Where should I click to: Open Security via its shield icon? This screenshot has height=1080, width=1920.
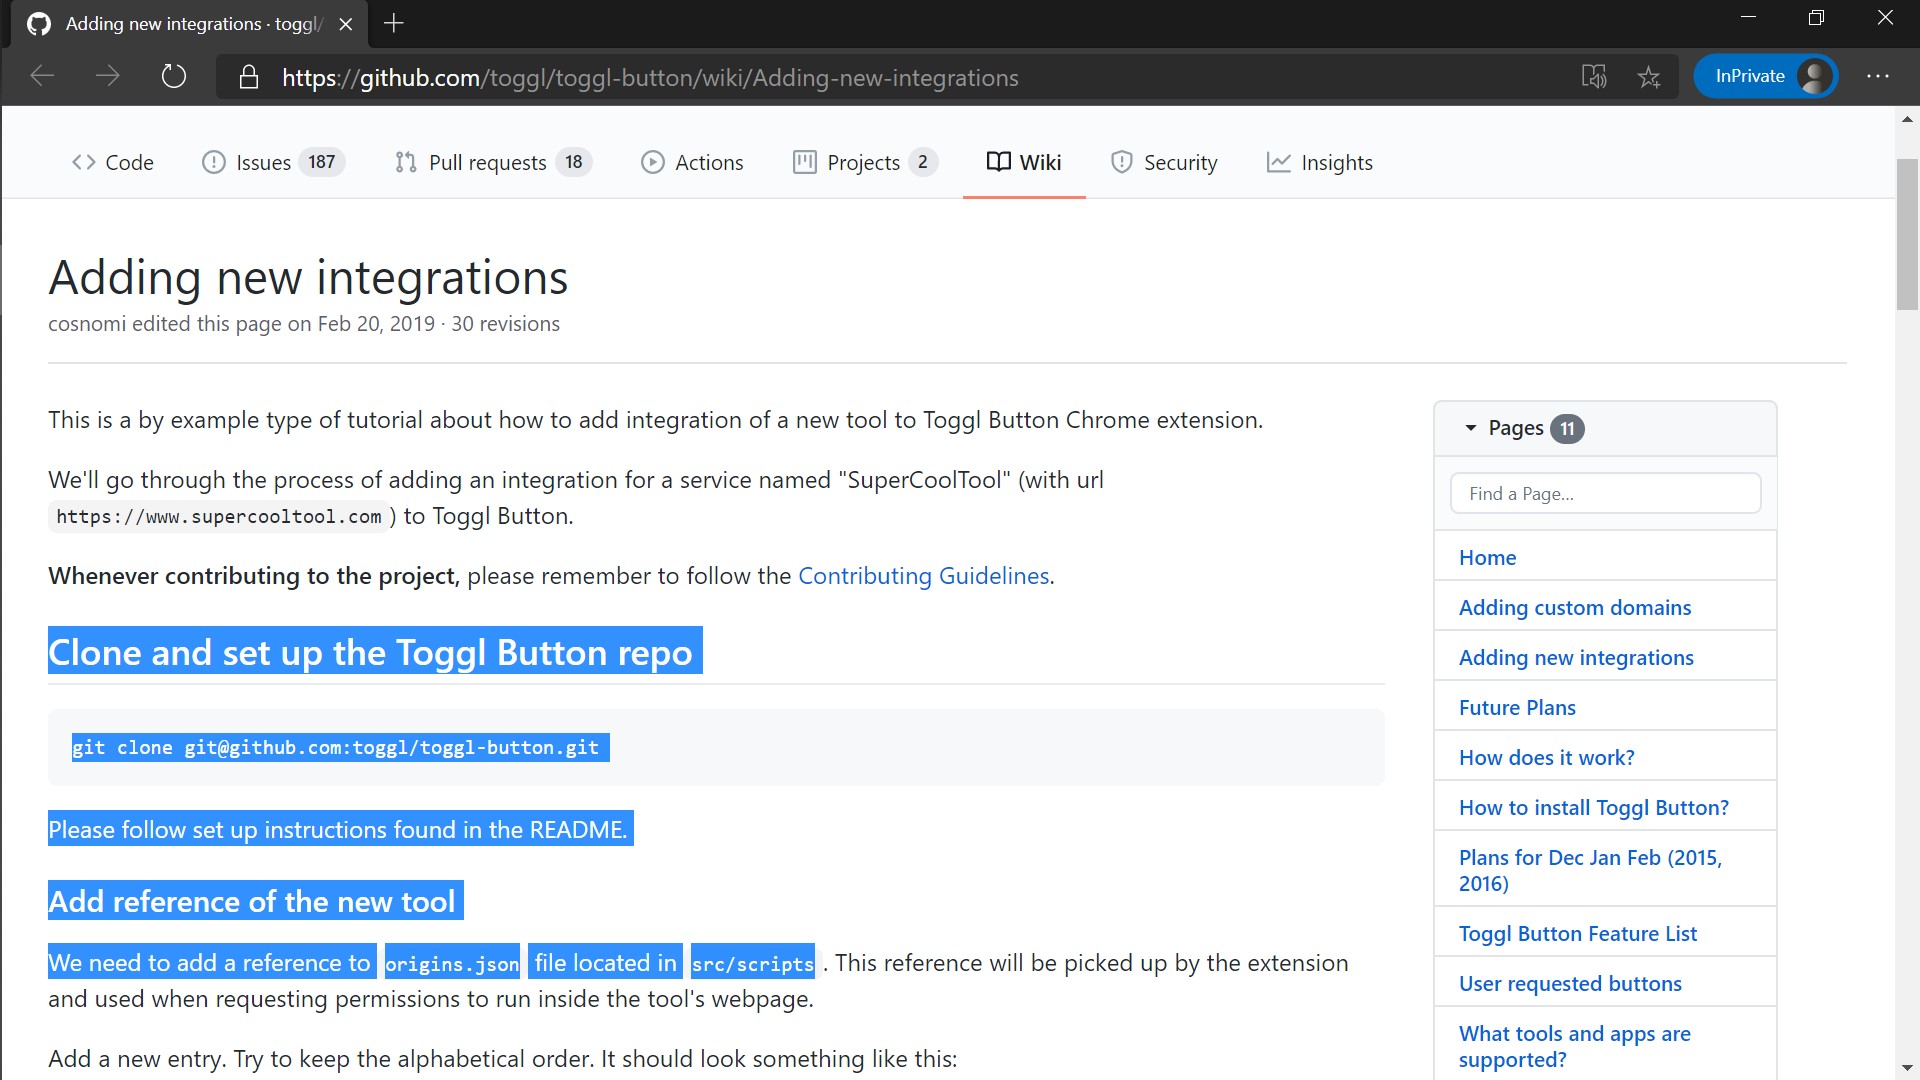pos(1122,162)
